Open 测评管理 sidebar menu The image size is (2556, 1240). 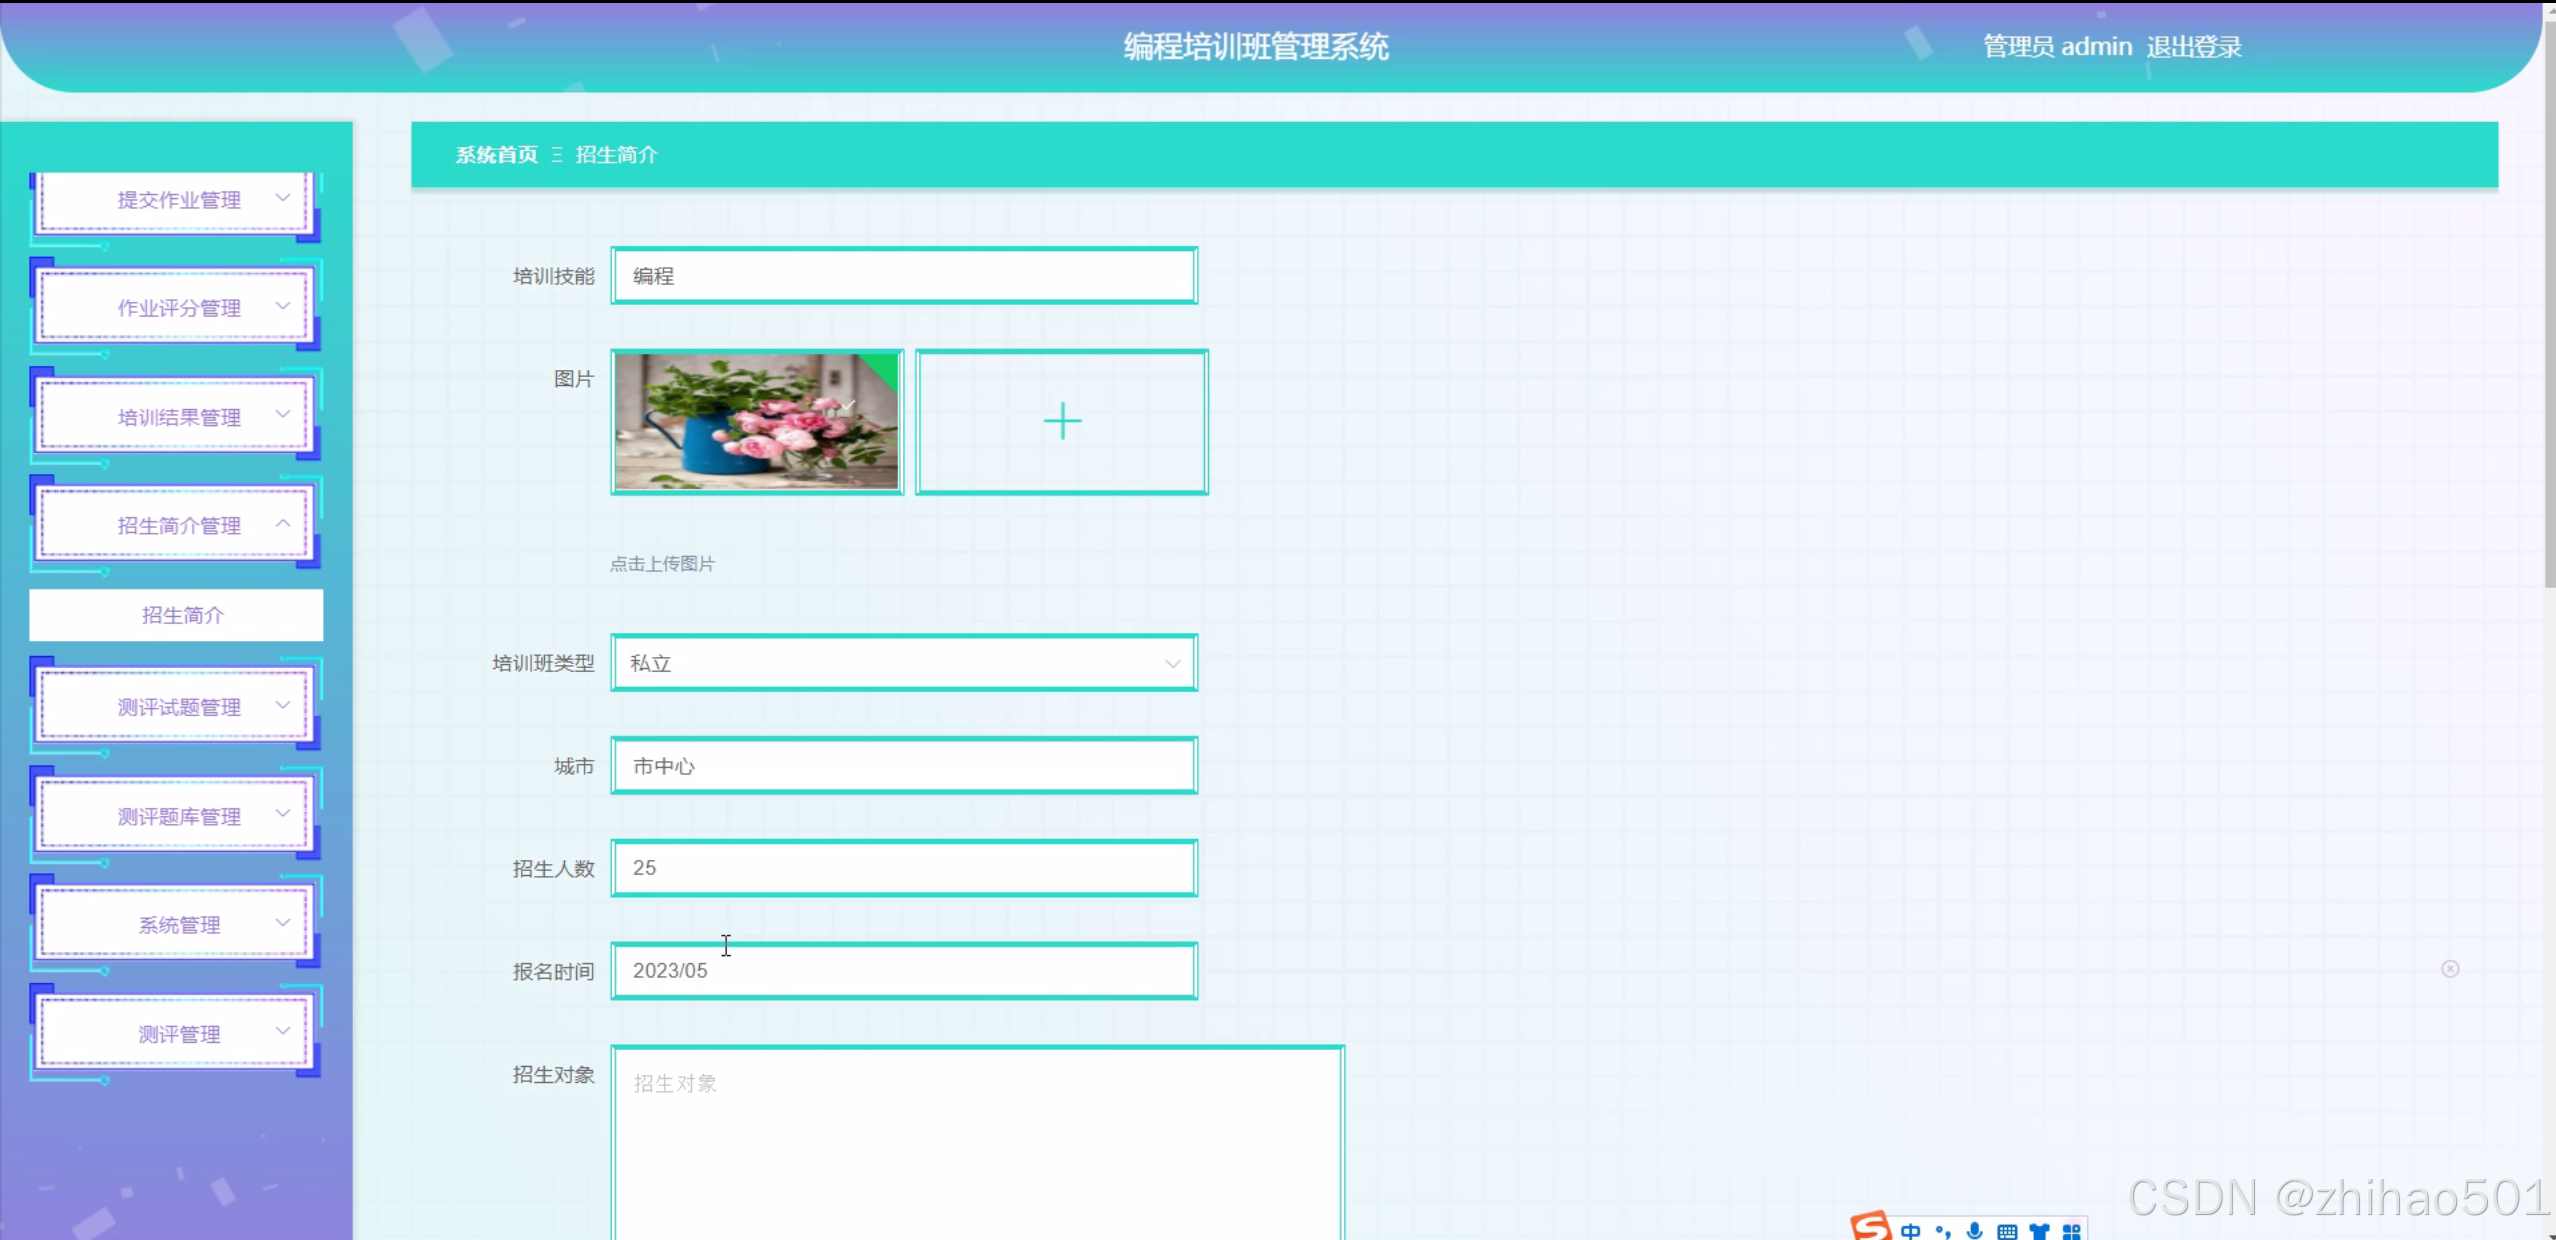point(175,1034)
